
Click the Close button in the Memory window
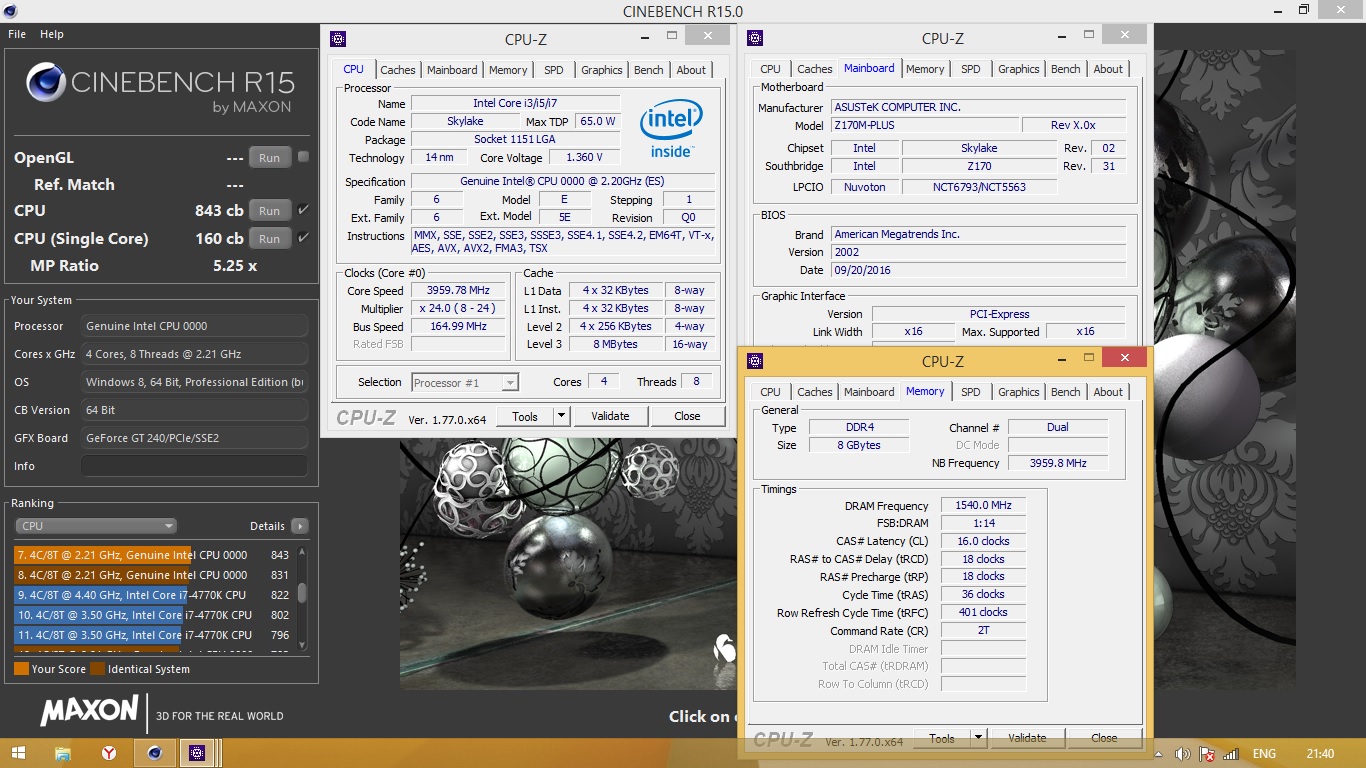(1105, 738)
